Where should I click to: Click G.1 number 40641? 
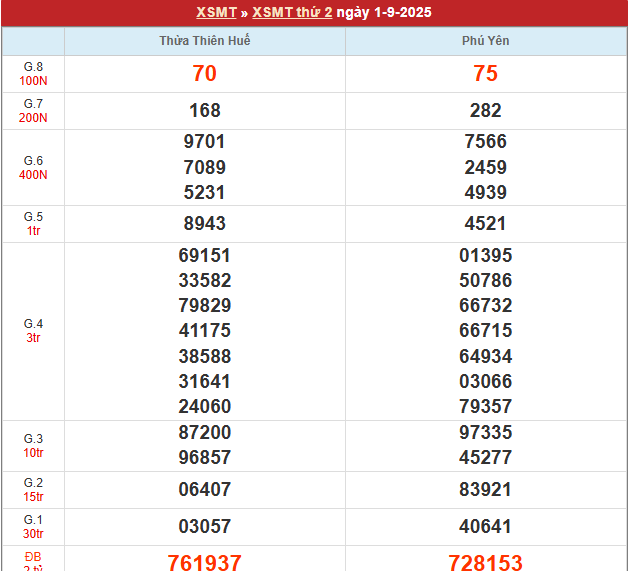coord(485,526)
